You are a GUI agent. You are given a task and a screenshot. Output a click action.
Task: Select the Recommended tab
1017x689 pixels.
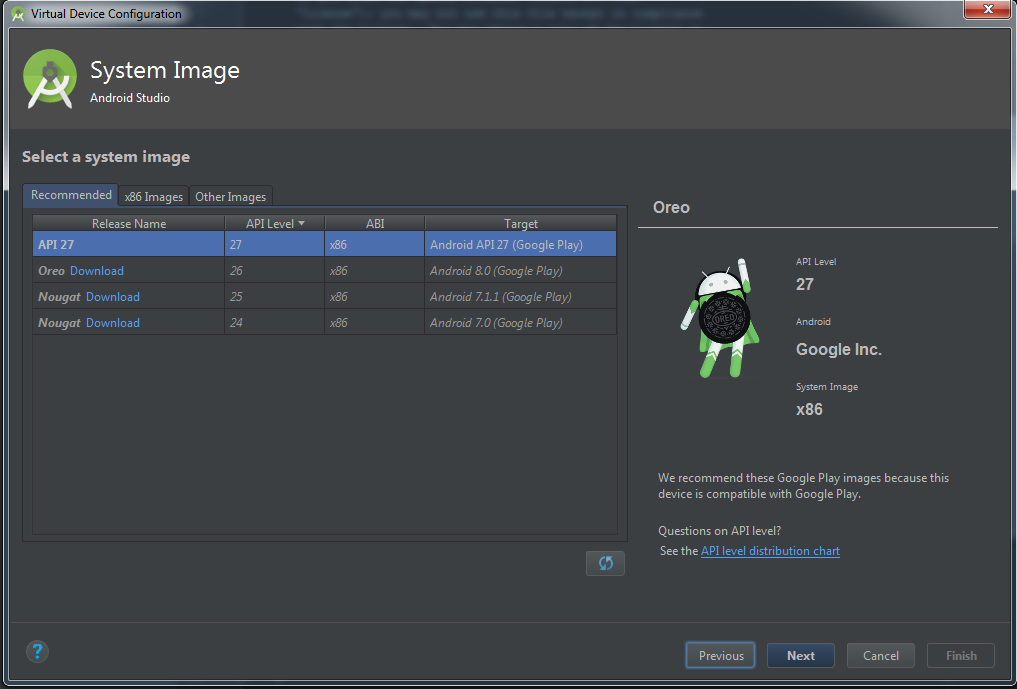click(71, 195)
